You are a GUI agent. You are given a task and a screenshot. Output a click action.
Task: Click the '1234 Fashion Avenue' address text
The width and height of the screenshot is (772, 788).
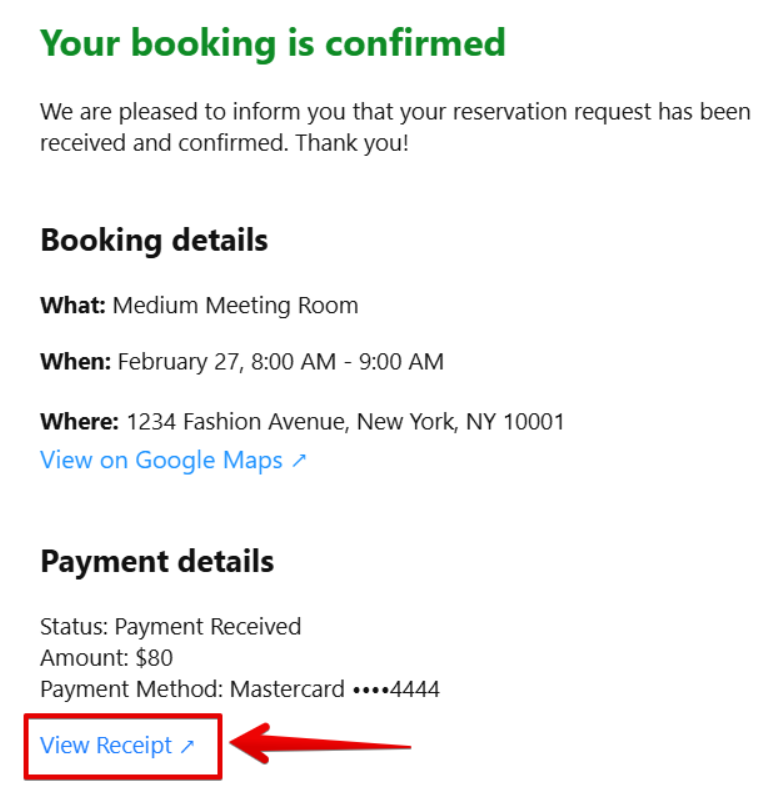click(235, 422)
